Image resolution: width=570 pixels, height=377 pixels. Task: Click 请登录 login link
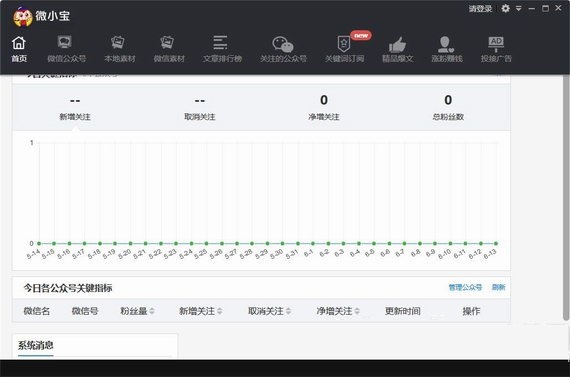pyautogui.click(x=480, y=9)
